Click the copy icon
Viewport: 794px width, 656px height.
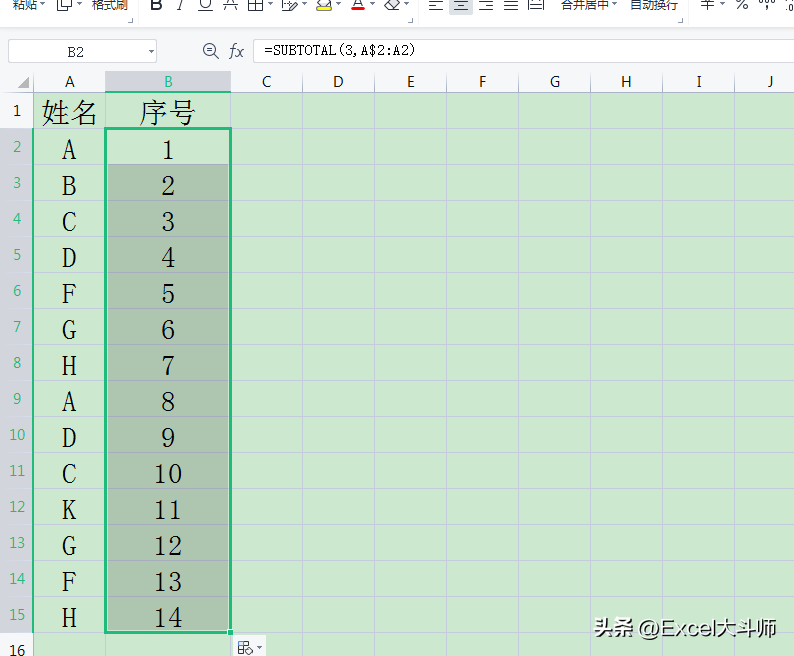pos(65,6)
